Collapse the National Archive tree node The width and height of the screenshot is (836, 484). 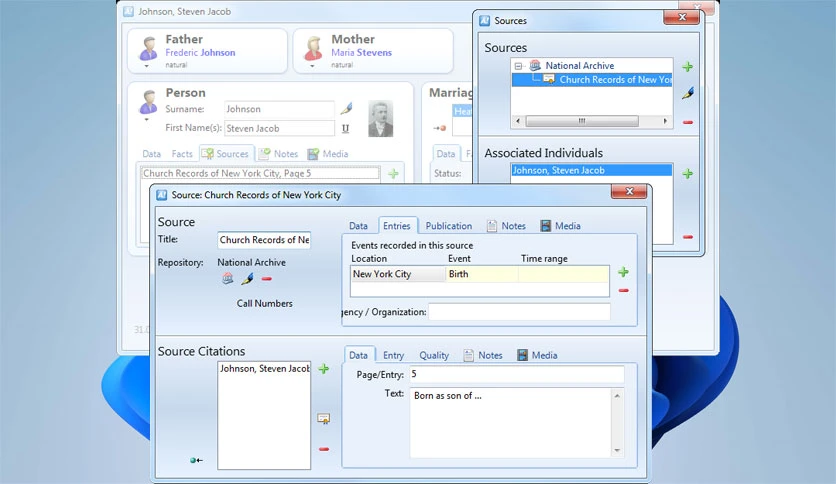point(518,66)
